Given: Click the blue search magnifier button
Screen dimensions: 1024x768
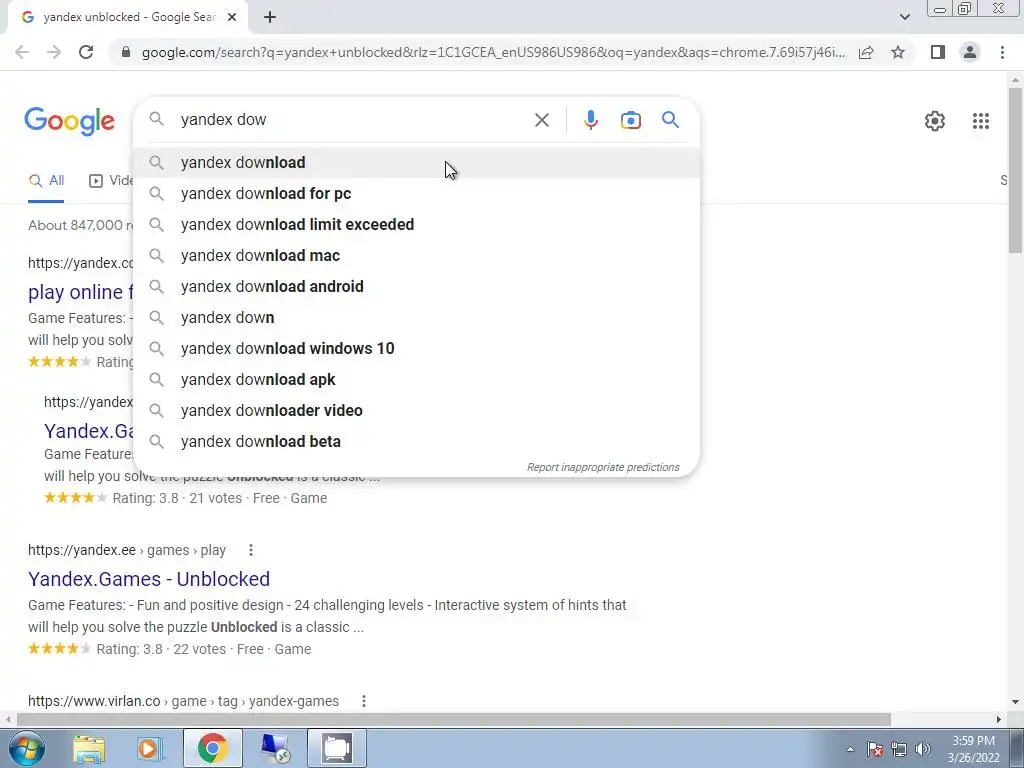Looking at the screenshot, I should coord(670,120).
